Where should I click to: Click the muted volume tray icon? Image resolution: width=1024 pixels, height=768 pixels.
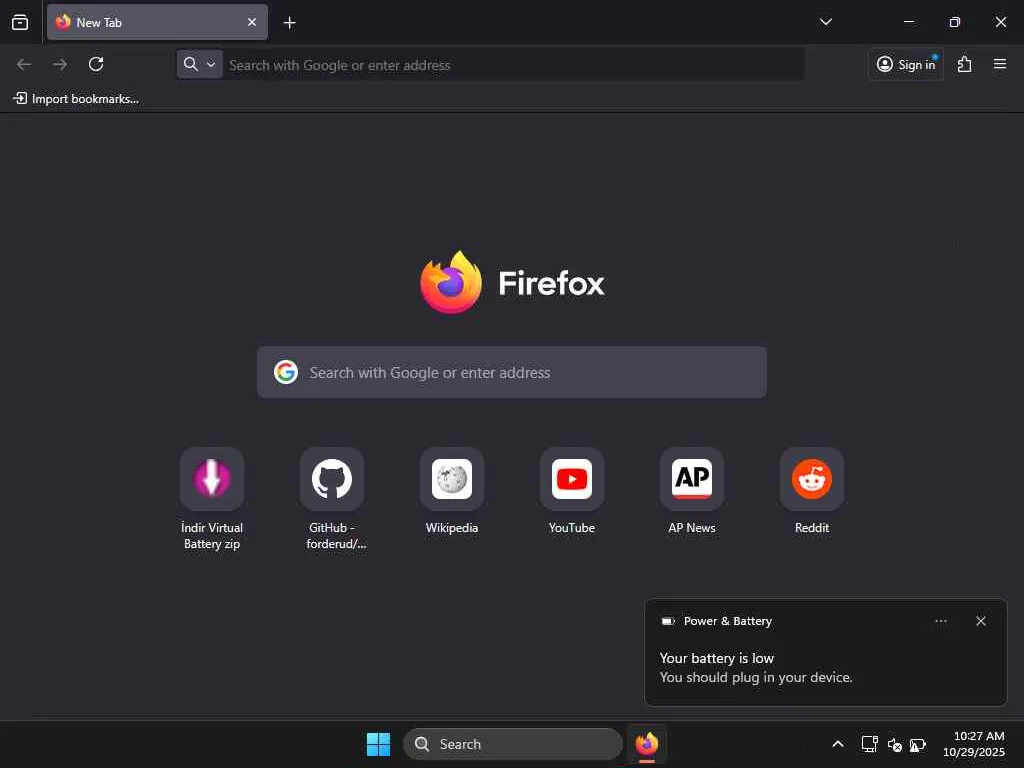[x=895, y=744]
